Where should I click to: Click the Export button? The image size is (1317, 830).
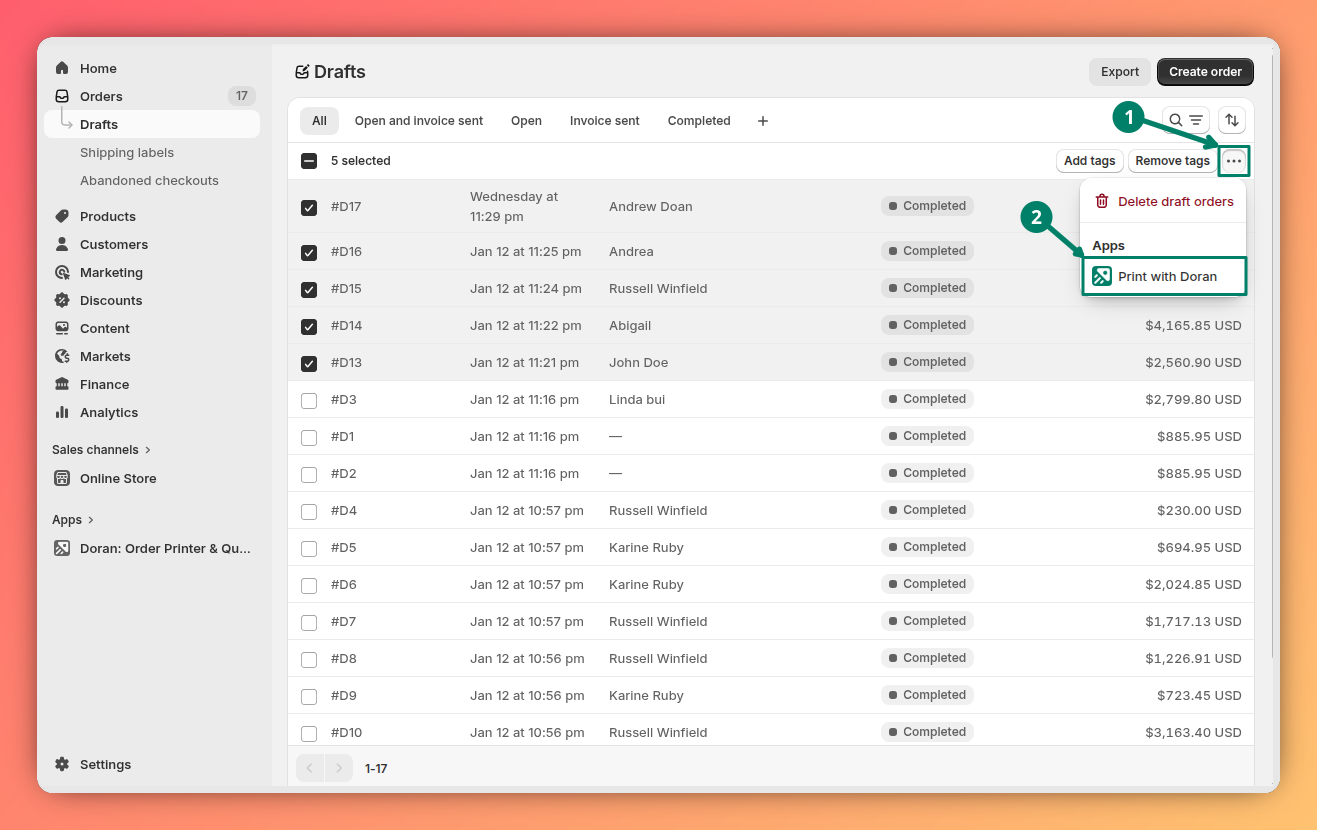pos(1120,72)
